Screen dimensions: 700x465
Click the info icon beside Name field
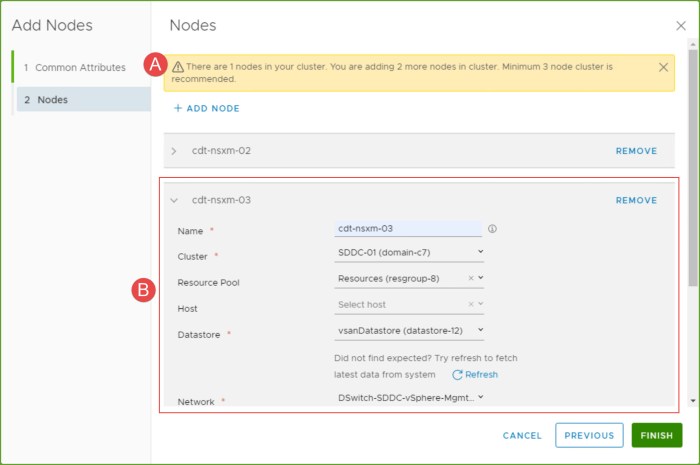click(x=492, y=229)
